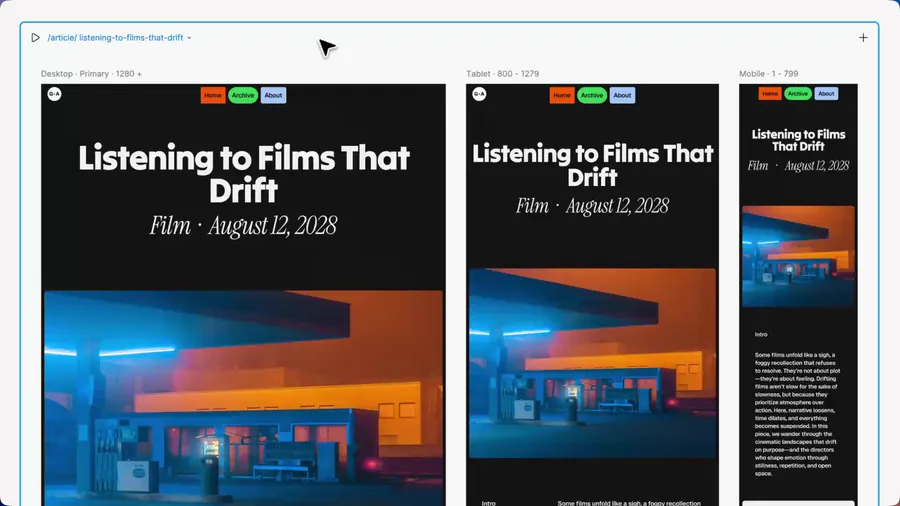Select the Desktop Primary 1280 breakpoint label

coord(91,74)
